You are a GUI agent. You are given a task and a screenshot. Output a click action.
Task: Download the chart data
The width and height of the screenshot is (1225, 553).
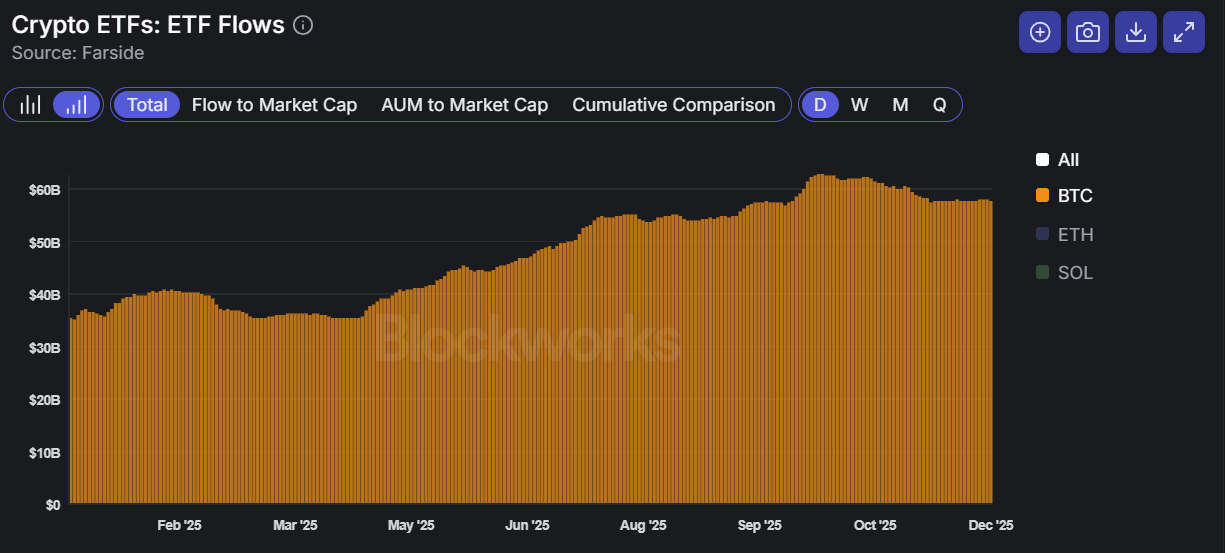click(x=1135, y=32)
